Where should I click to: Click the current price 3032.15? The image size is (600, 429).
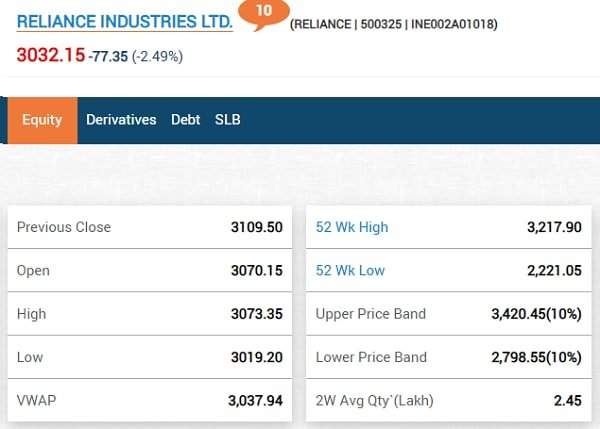pos(50,55)
